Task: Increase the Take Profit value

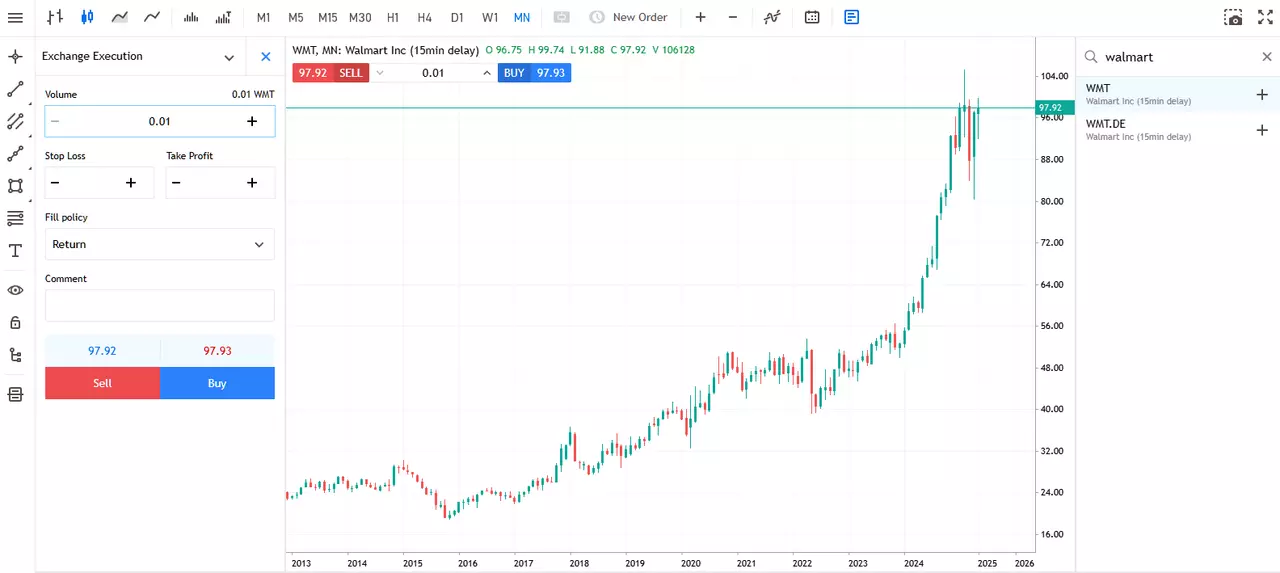Action: click(252, 183)
